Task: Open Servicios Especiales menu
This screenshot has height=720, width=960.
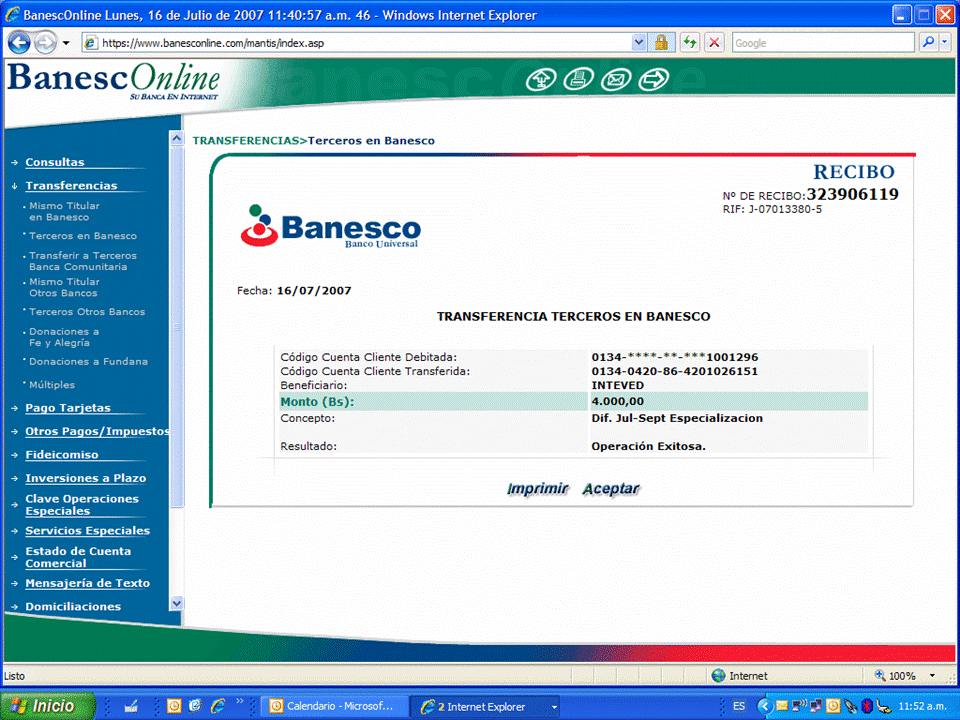Action: [x=88, y=531]
